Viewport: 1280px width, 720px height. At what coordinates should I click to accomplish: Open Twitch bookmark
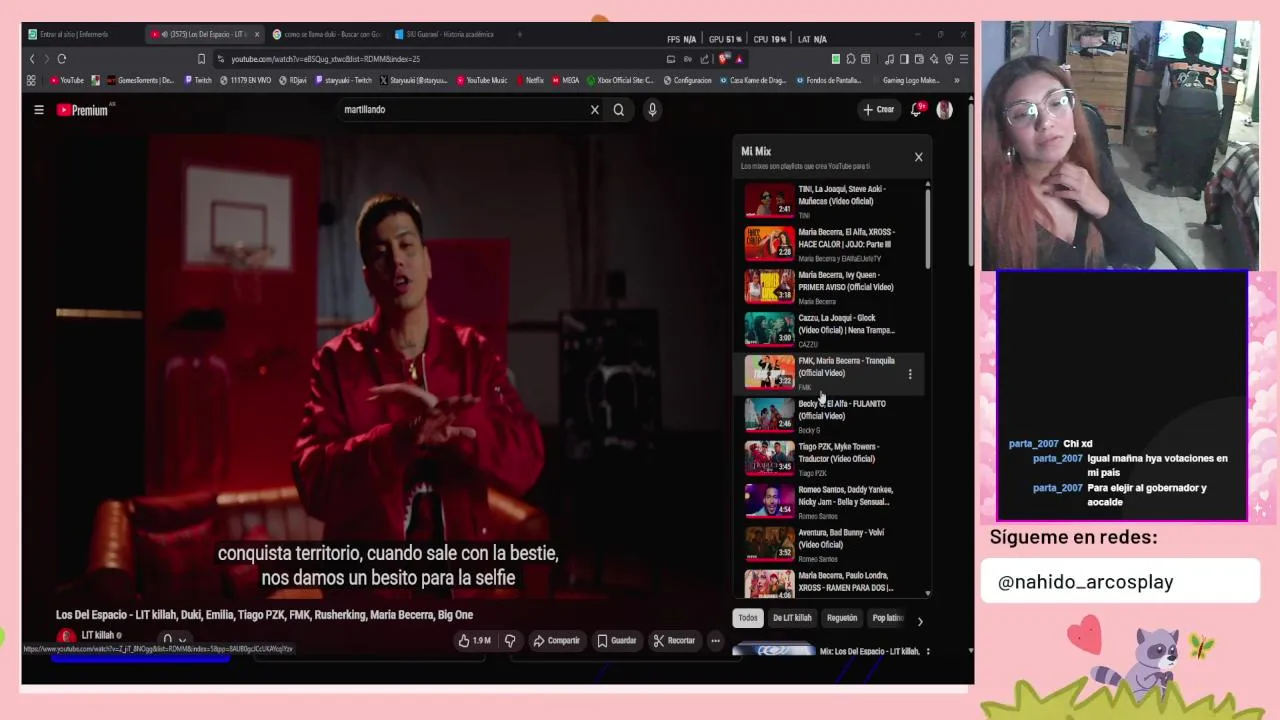point(198,80)
